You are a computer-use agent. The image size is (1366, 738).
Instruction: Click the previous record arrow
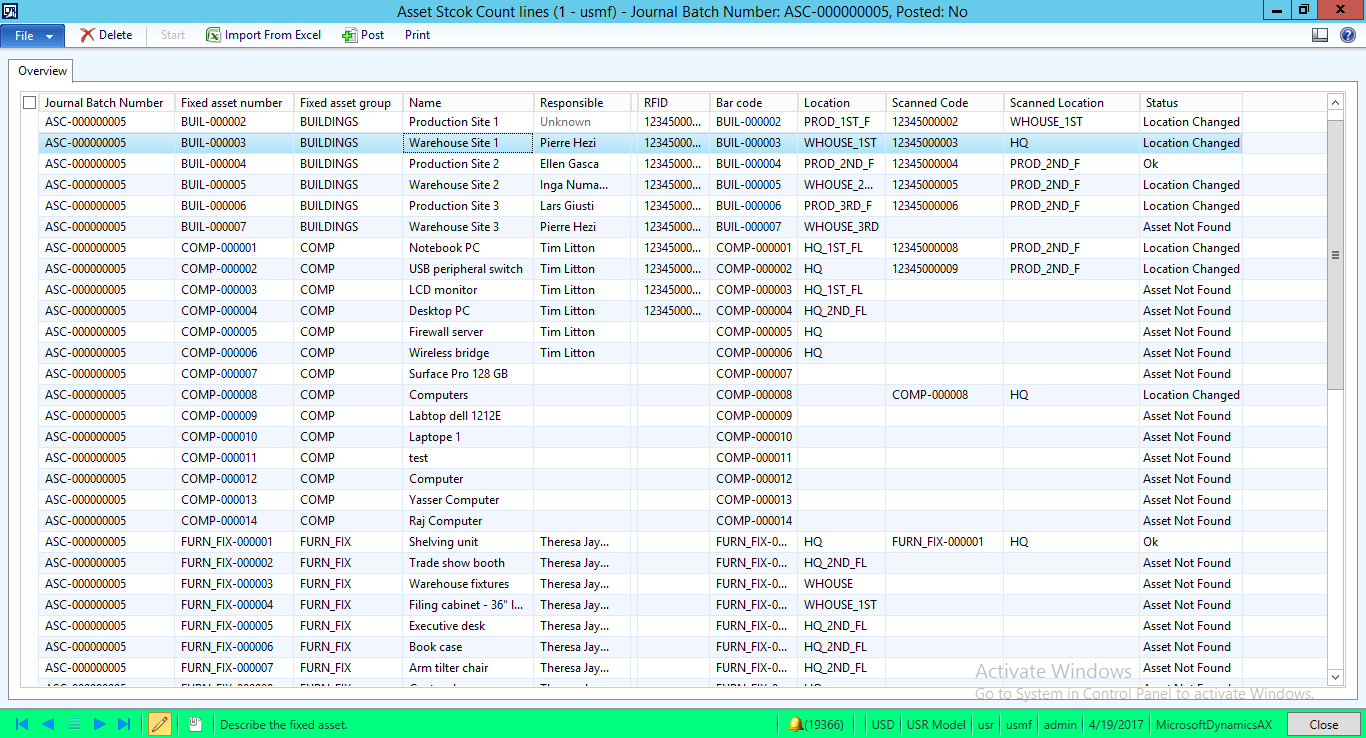click(x=48, y=724)
